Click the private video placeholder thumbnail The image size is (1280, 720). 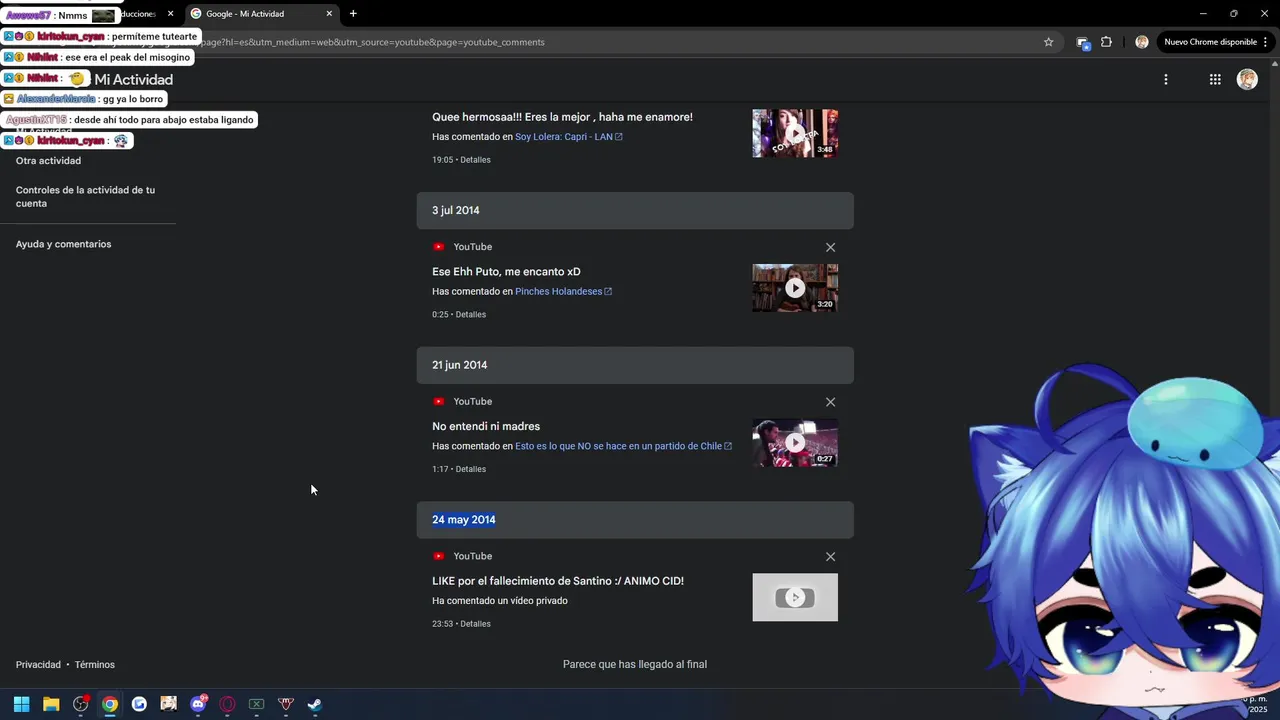click(x=795, y=597)
